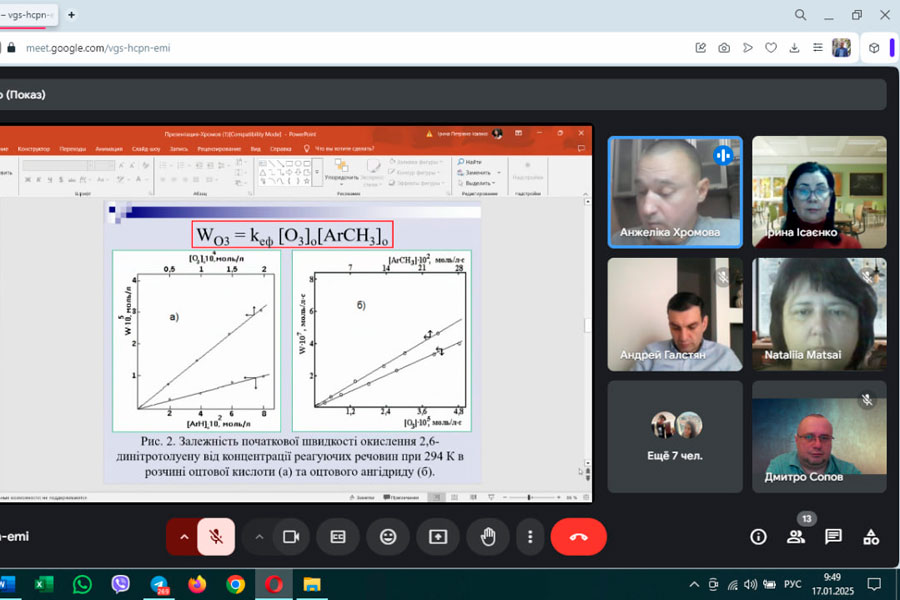The image size is (900, 600).
Task: Toggle closed captions in Meet
Action: 338,537
